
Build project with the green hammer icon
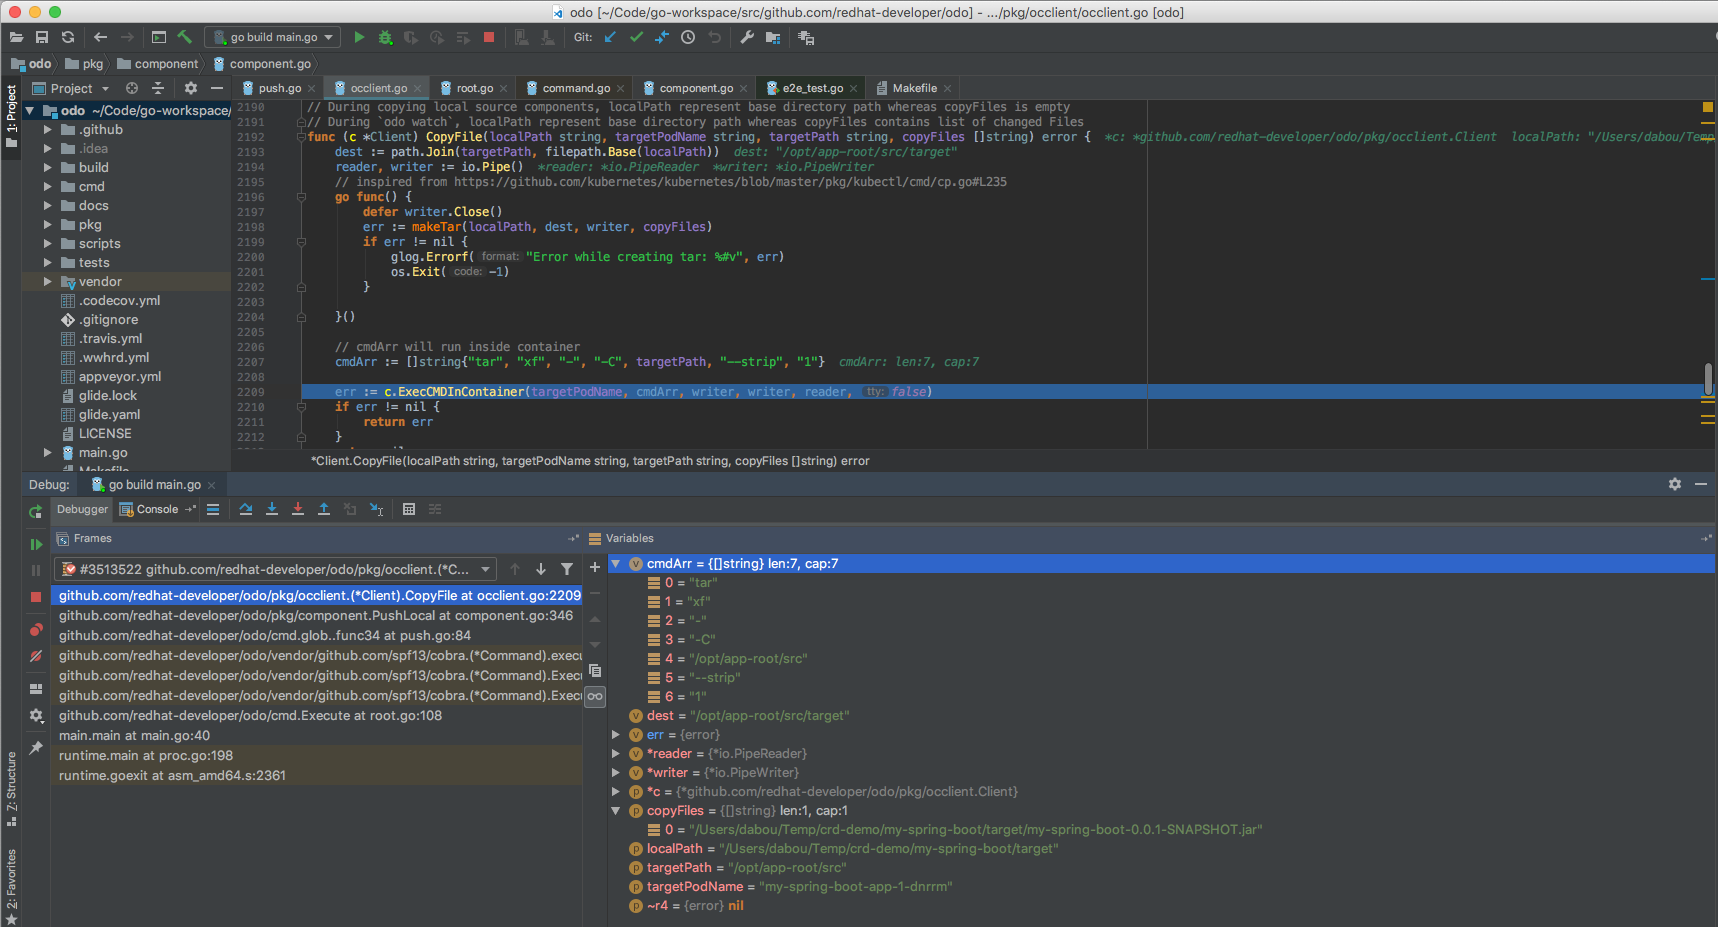(185, 37)
